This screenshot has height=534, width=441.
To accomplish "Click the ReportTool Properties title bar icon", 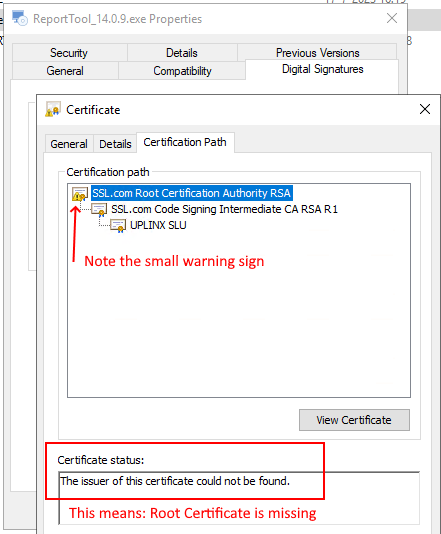I will click(20, 18).
